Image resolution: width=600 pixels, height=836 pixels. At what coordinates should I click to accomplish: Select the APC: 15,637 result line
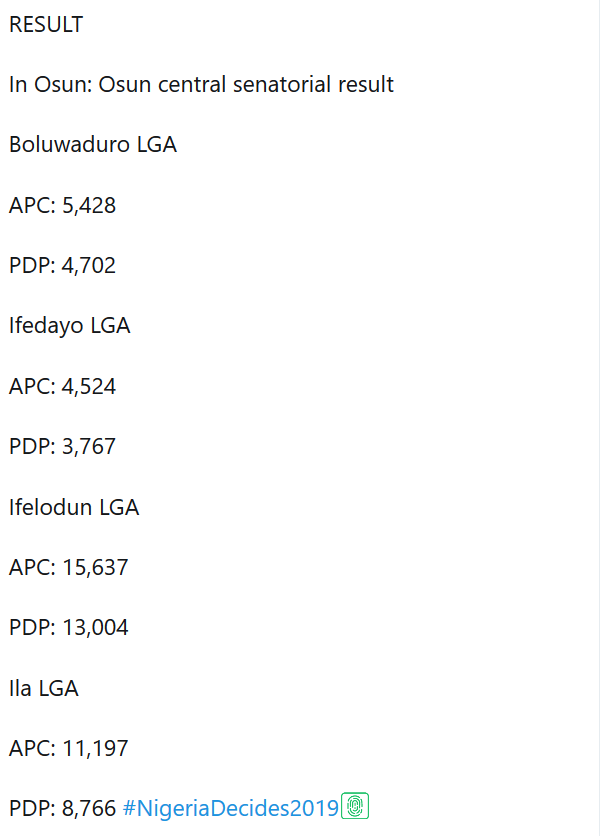click(68, 567)
